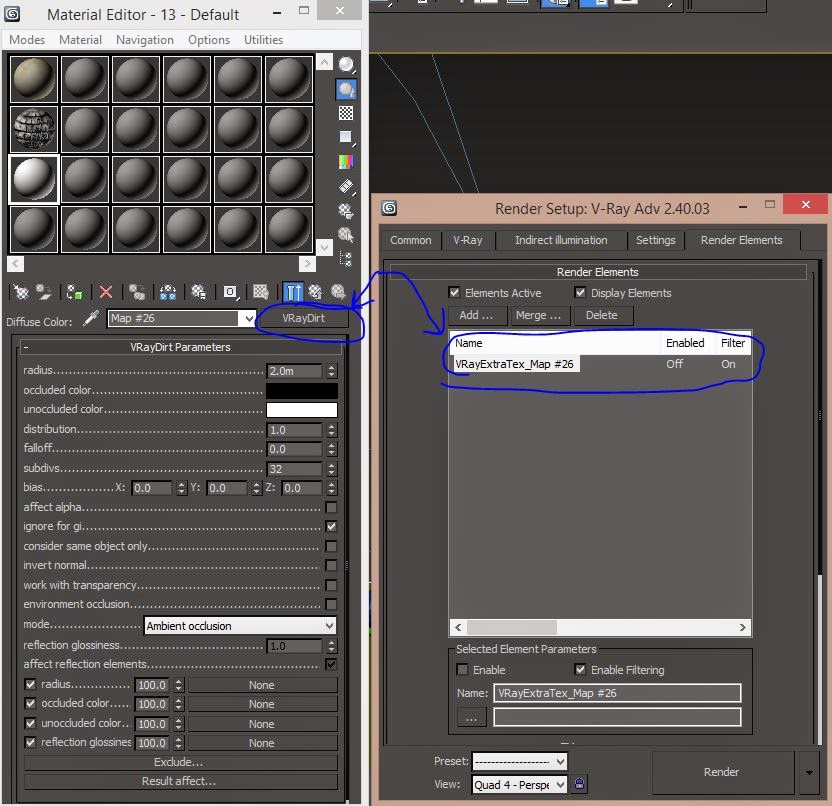The width and height of the screenshot is (832, 806).
Task: Toggle the invert normal checkbox
Action: [x=331, y=565]
